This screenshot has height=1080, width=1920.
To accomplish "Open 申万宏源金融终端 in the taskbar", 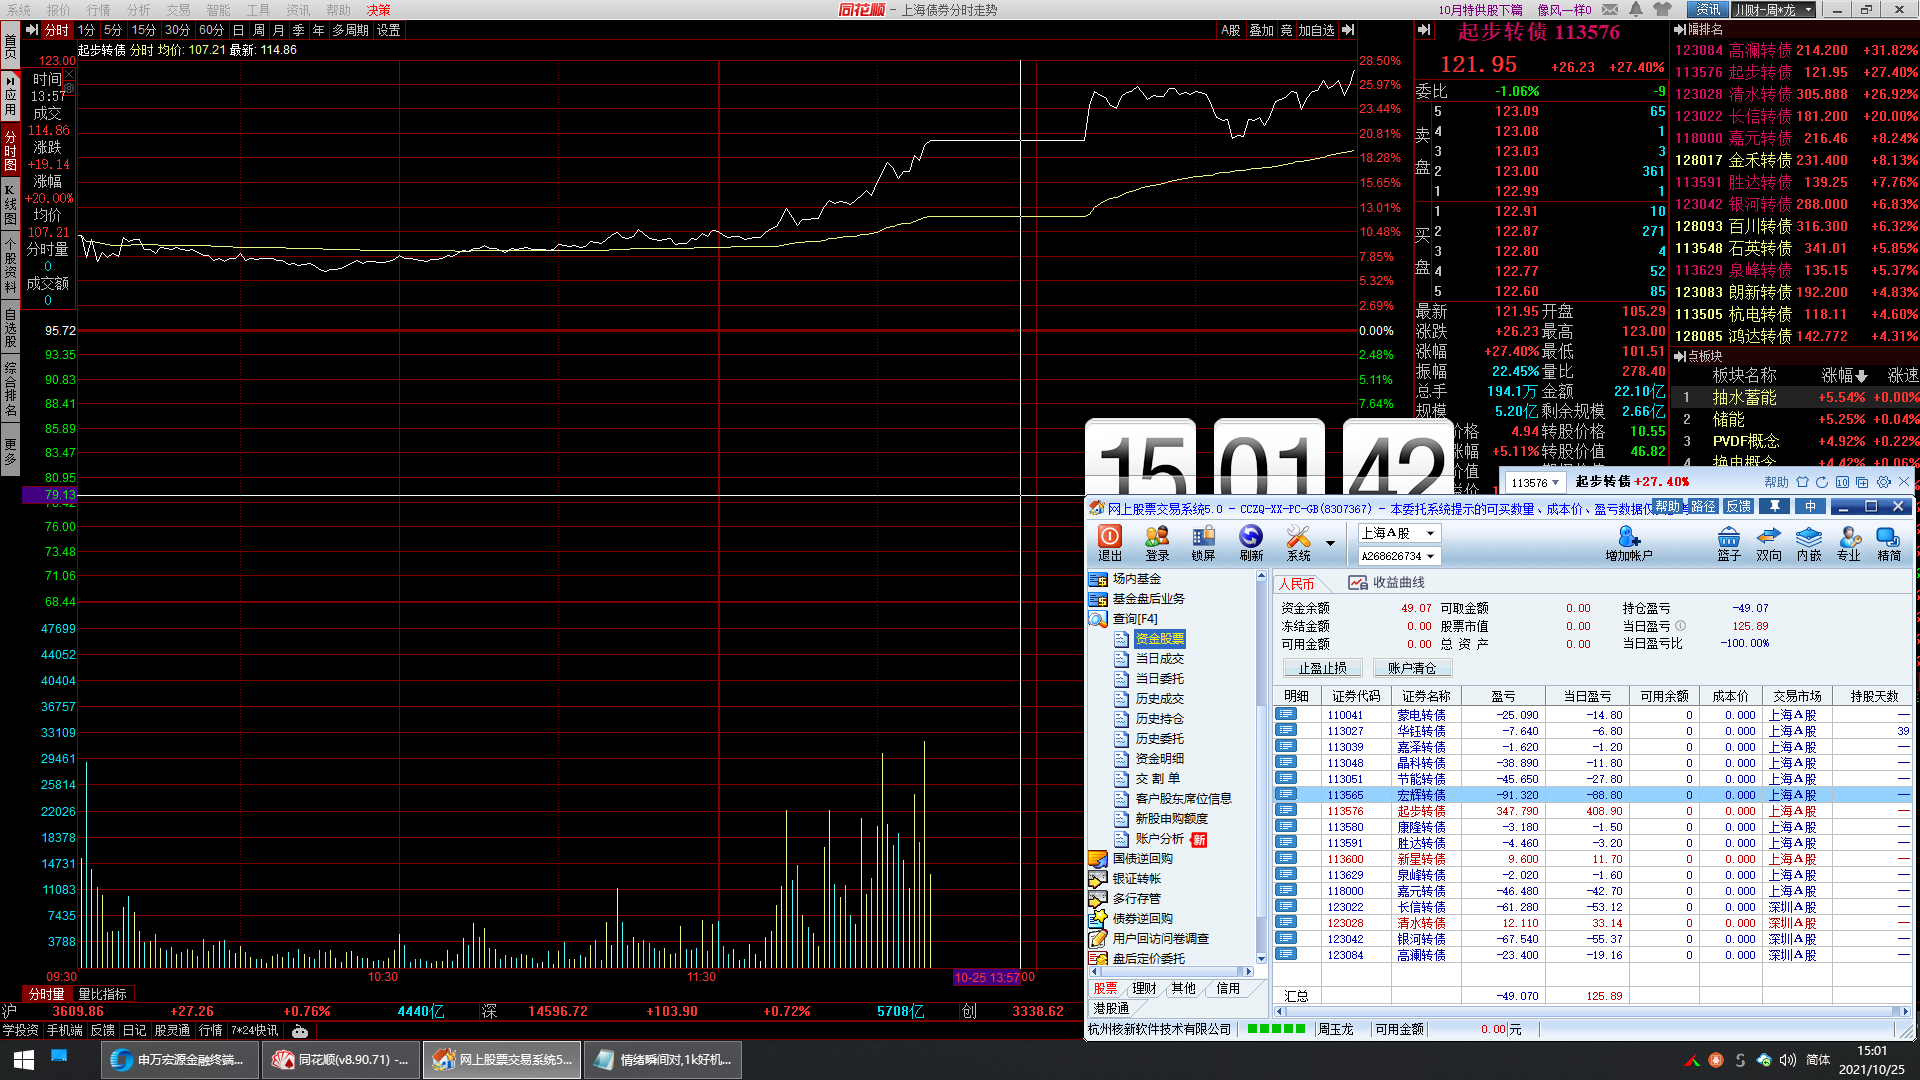I will click(x=179, y=1060).
